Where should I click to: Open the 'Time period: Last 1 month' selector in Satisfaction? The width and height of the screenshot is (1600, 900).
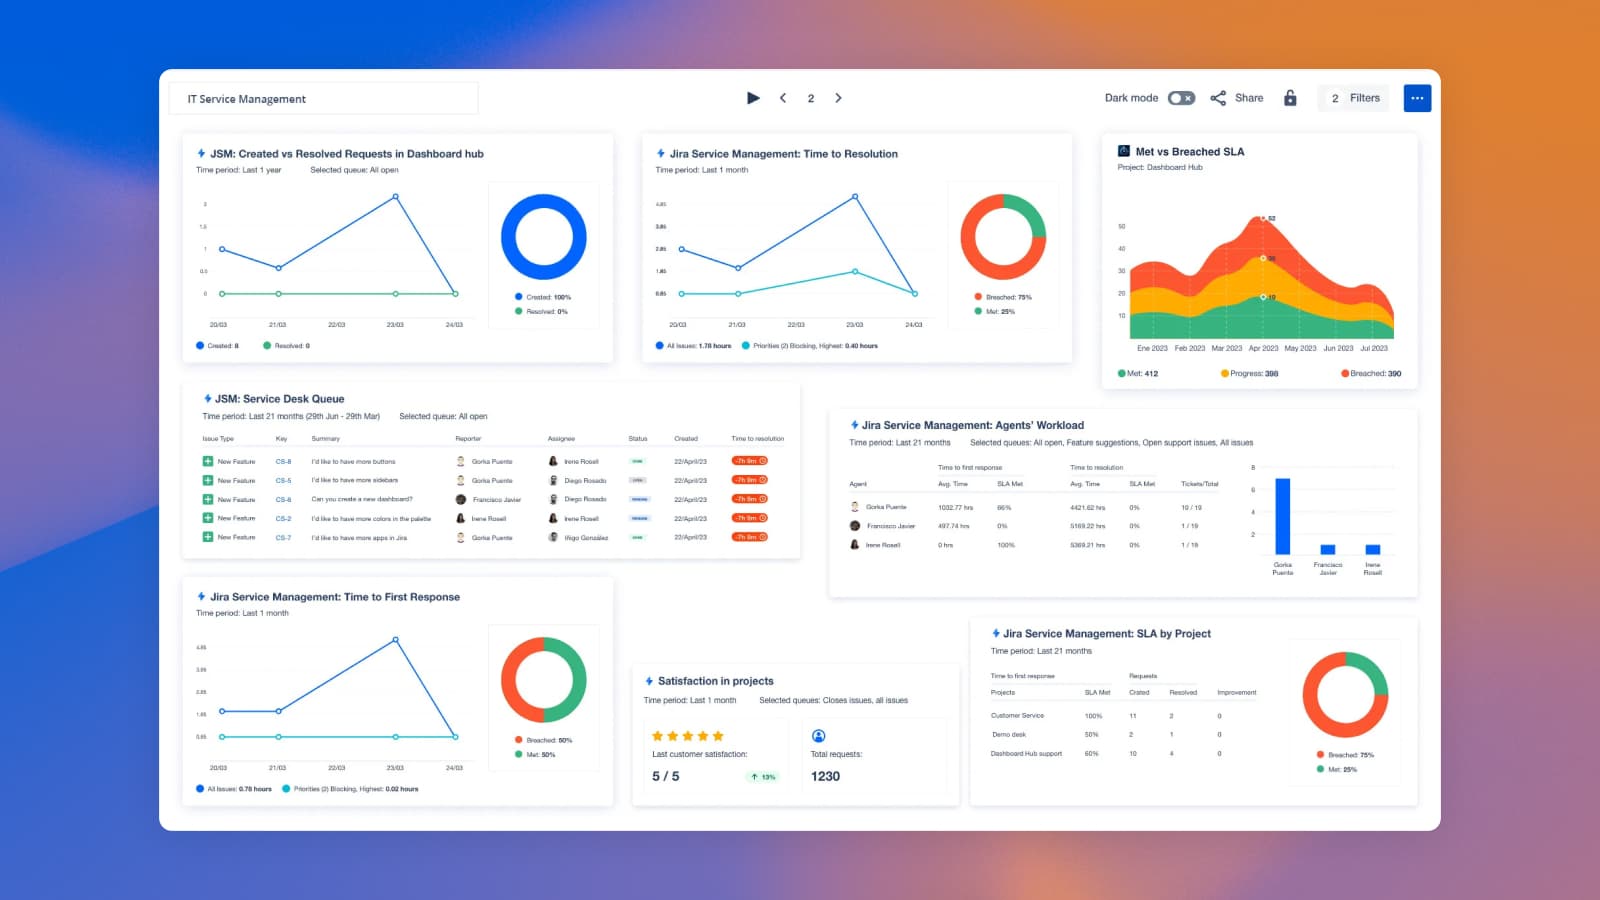click(690, 700)
